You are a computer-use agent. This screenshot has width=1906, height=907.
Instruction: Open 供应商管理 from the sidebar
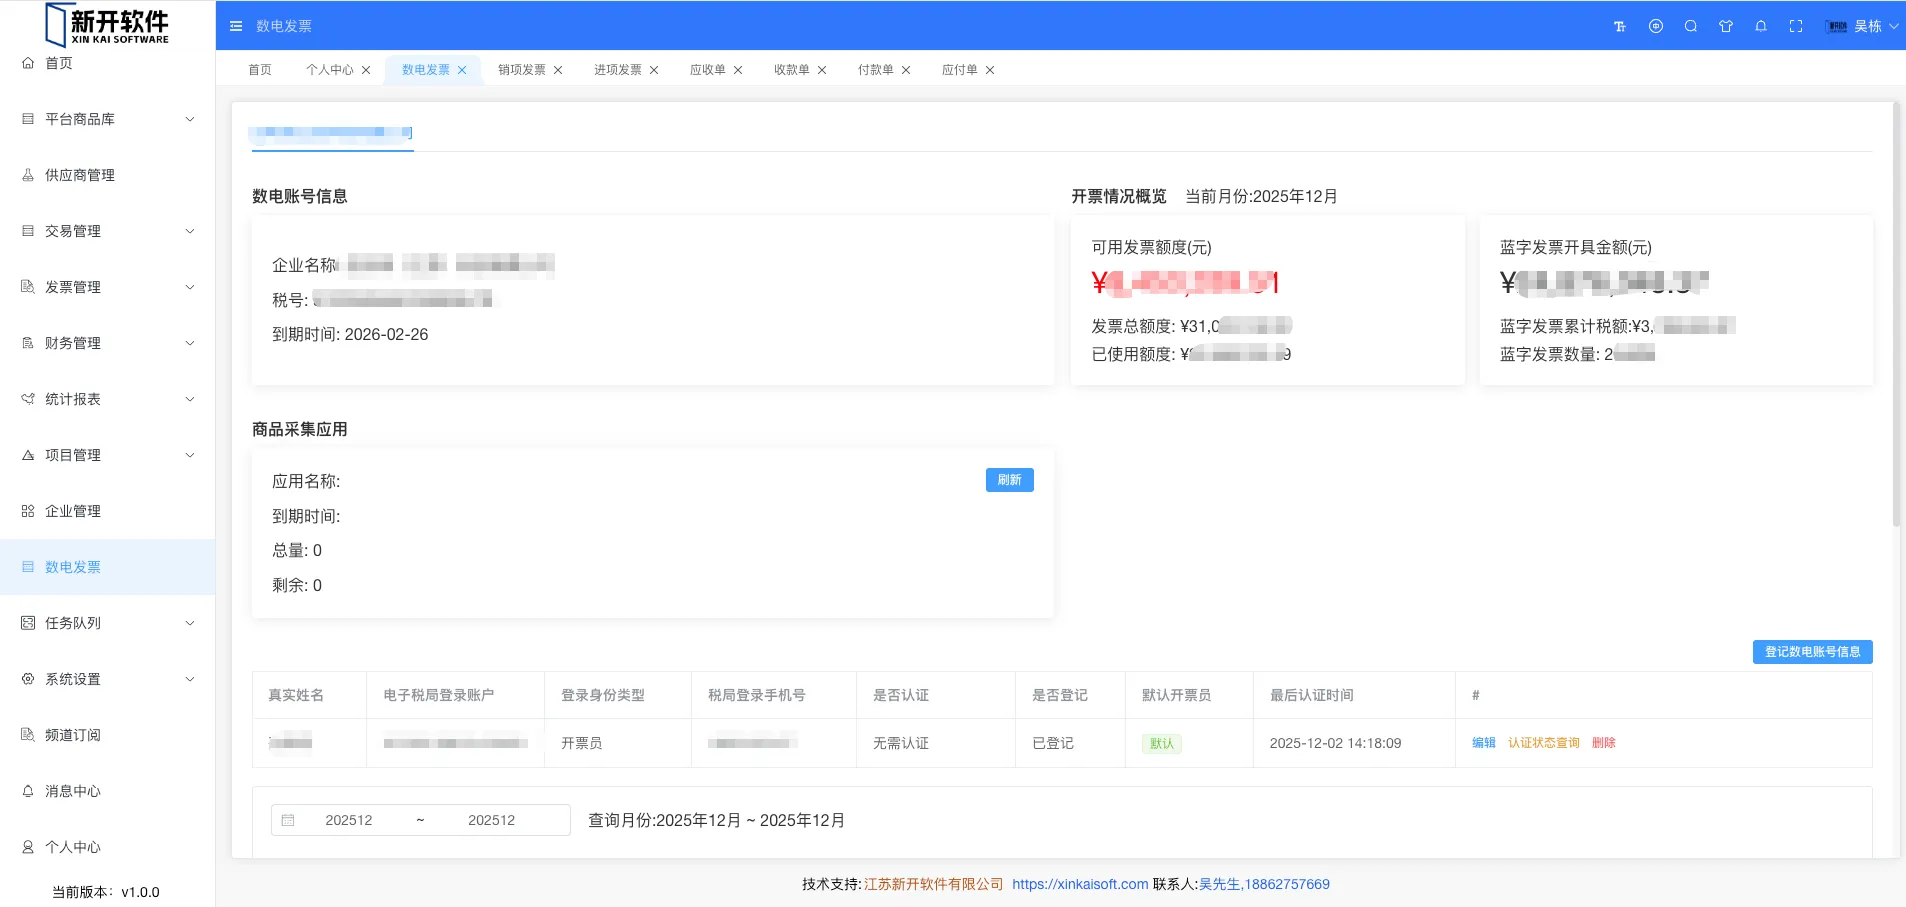(x=80, y=175)
